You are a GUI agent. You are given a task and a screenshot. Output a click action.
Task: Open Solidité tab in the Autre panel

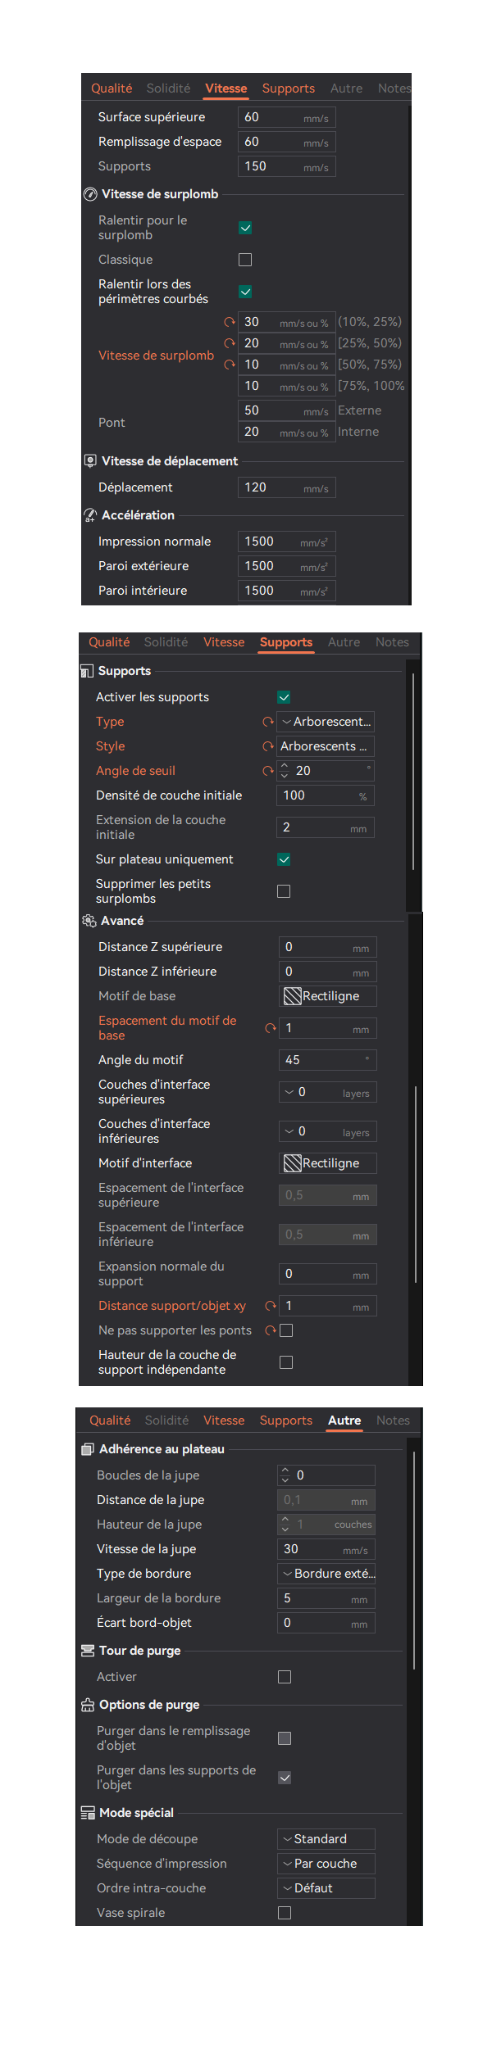167,1420
